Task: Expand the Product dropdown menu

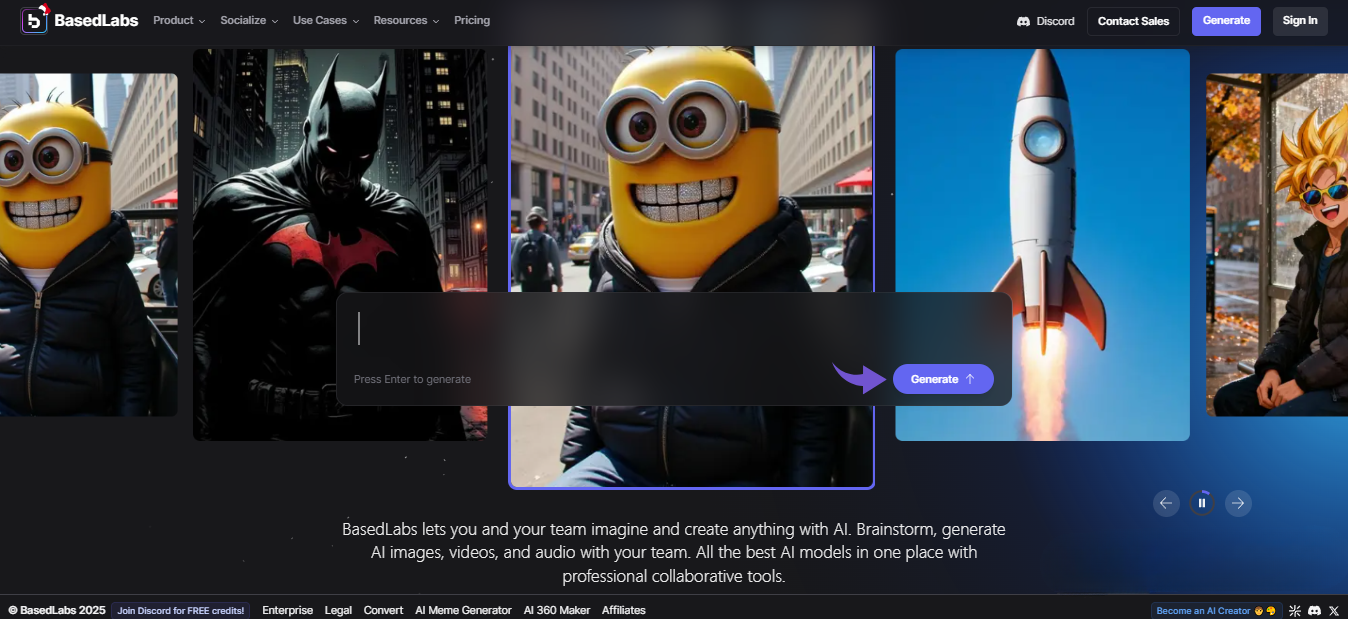Action: (x=179, y=20)
